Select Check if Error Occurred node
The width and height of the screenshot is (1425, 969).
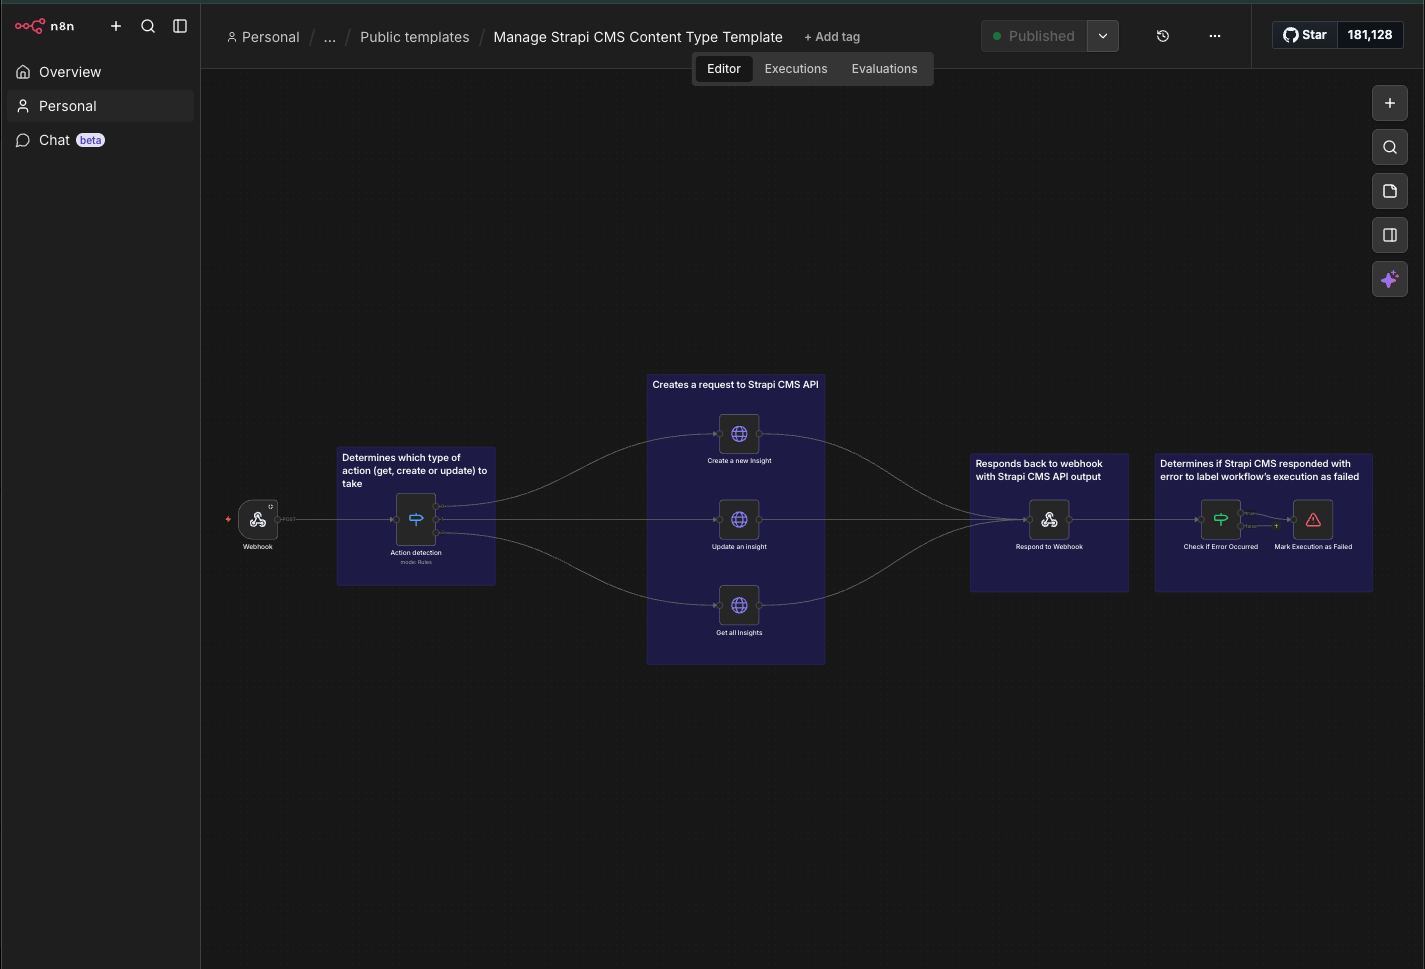(1221, 520)
